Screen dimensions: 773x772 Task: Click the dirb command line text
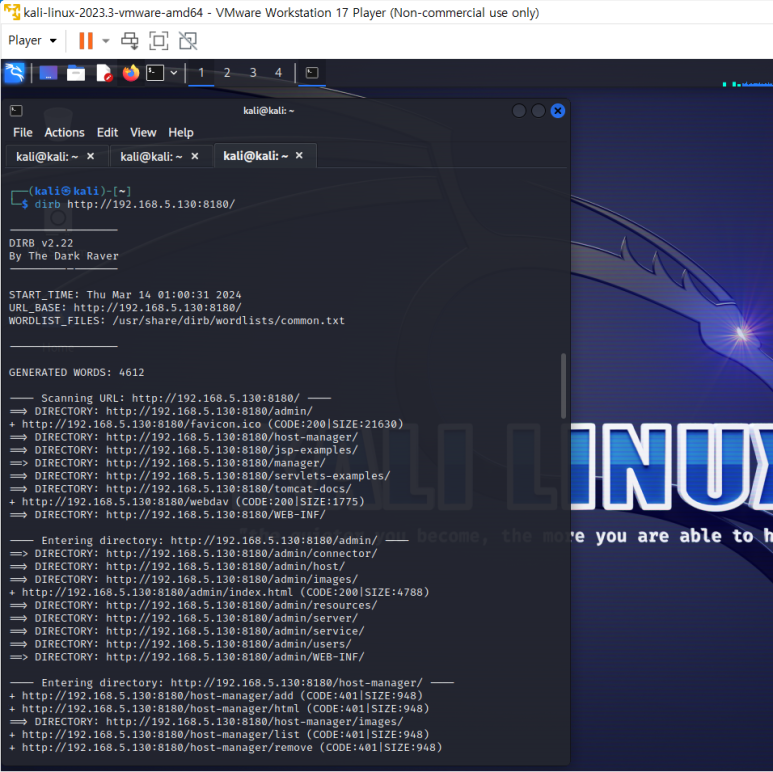(135, 204)
